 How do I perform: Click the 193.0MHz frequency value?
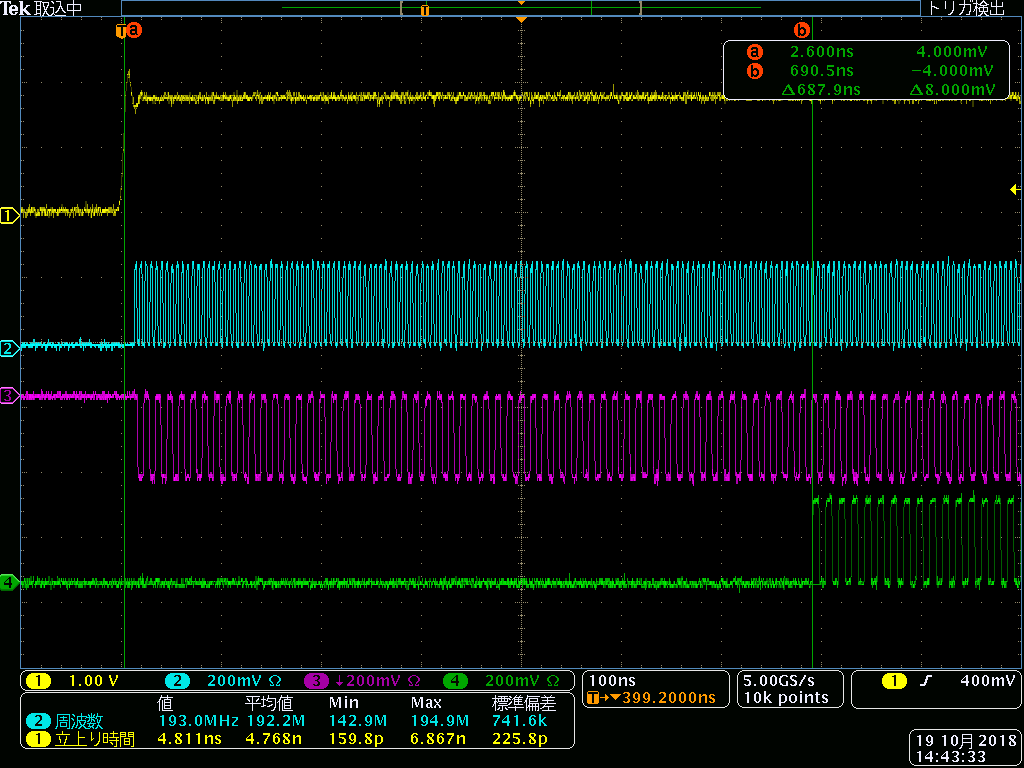(200, 721)
